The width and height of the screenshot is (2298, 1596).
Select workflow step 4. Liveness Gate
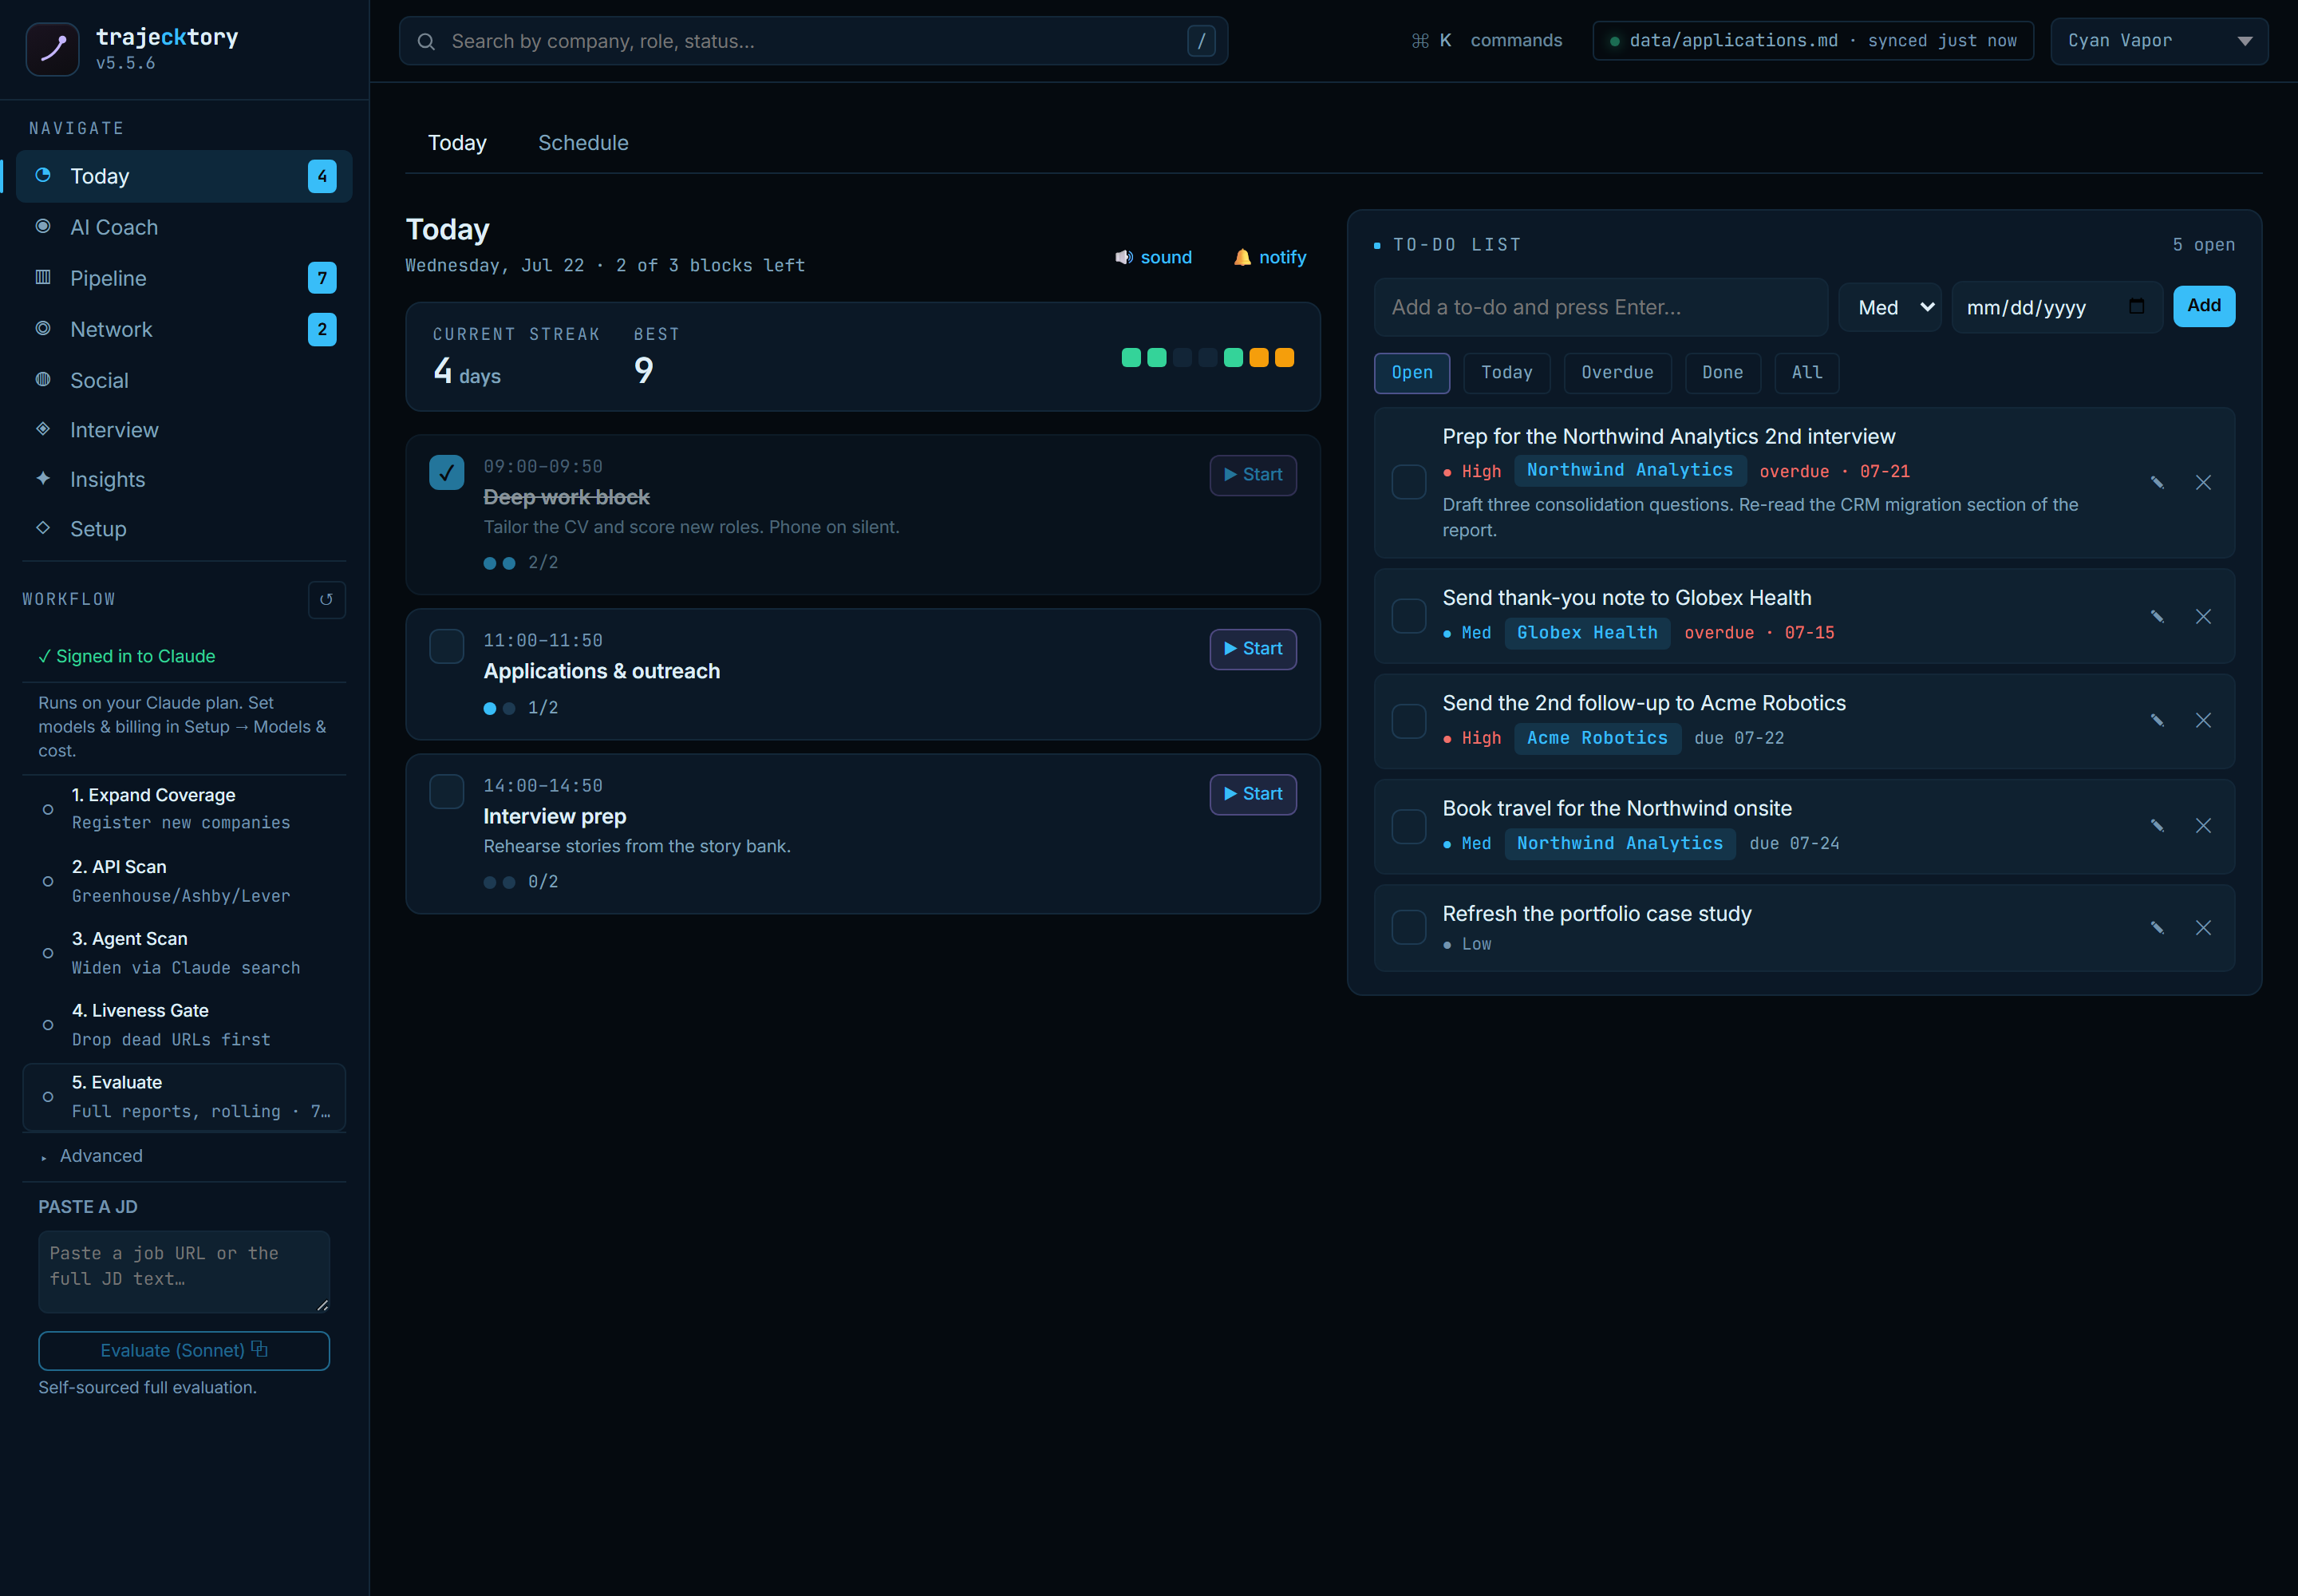coord(184,1025)
